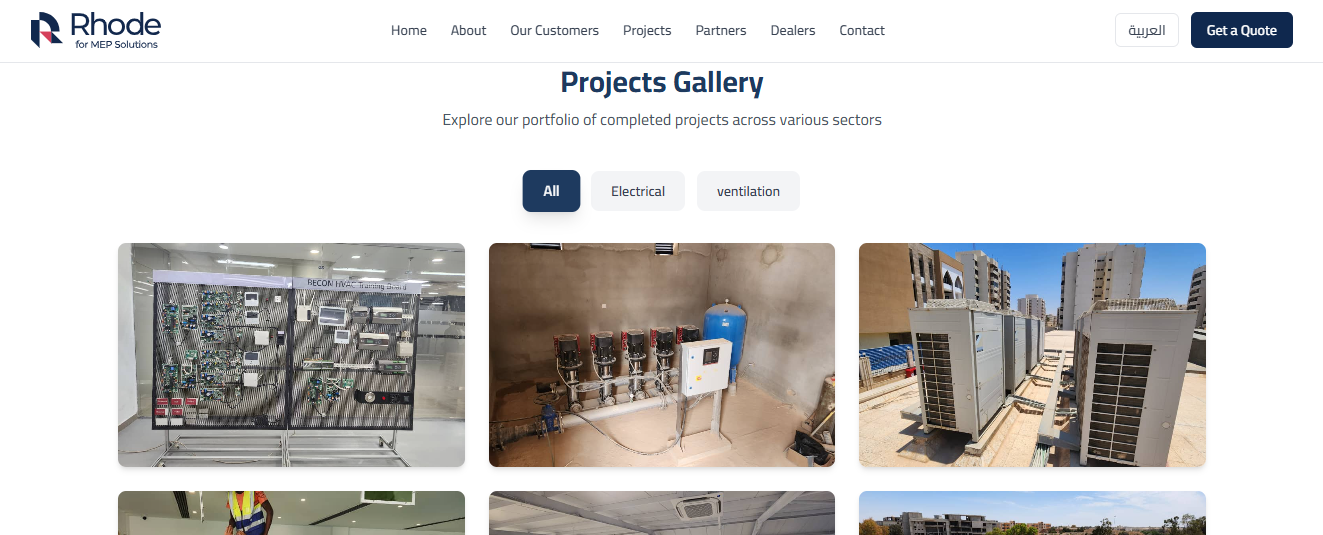Click the Rhode for MEP Solutions text
Screen dimensions: 1323x535
click(115, 31)
